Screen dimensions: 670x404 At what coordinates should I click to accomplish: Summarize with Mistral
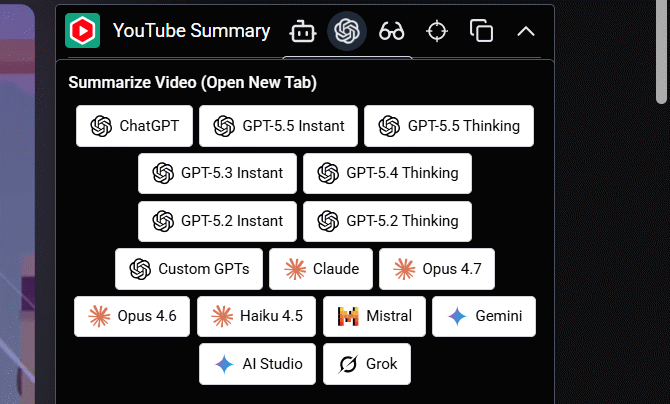coord(374,316)
